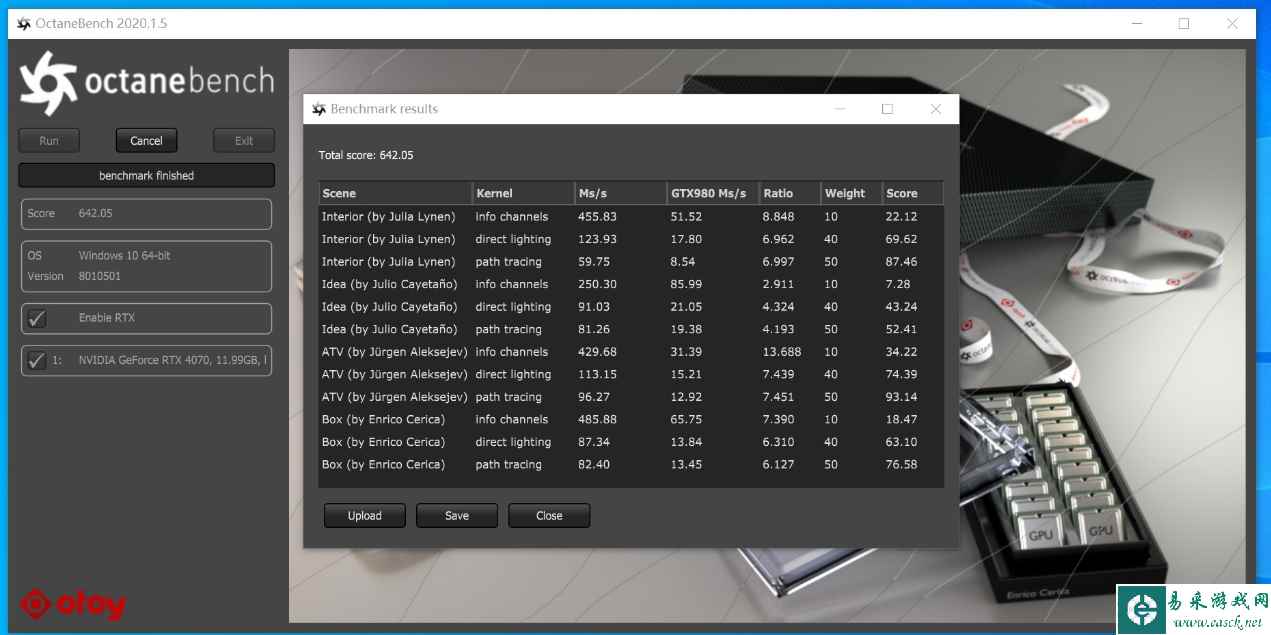
Task: Click the Cancel button in the sidebar
Action: pyautogui.click(x=146, y=141)
